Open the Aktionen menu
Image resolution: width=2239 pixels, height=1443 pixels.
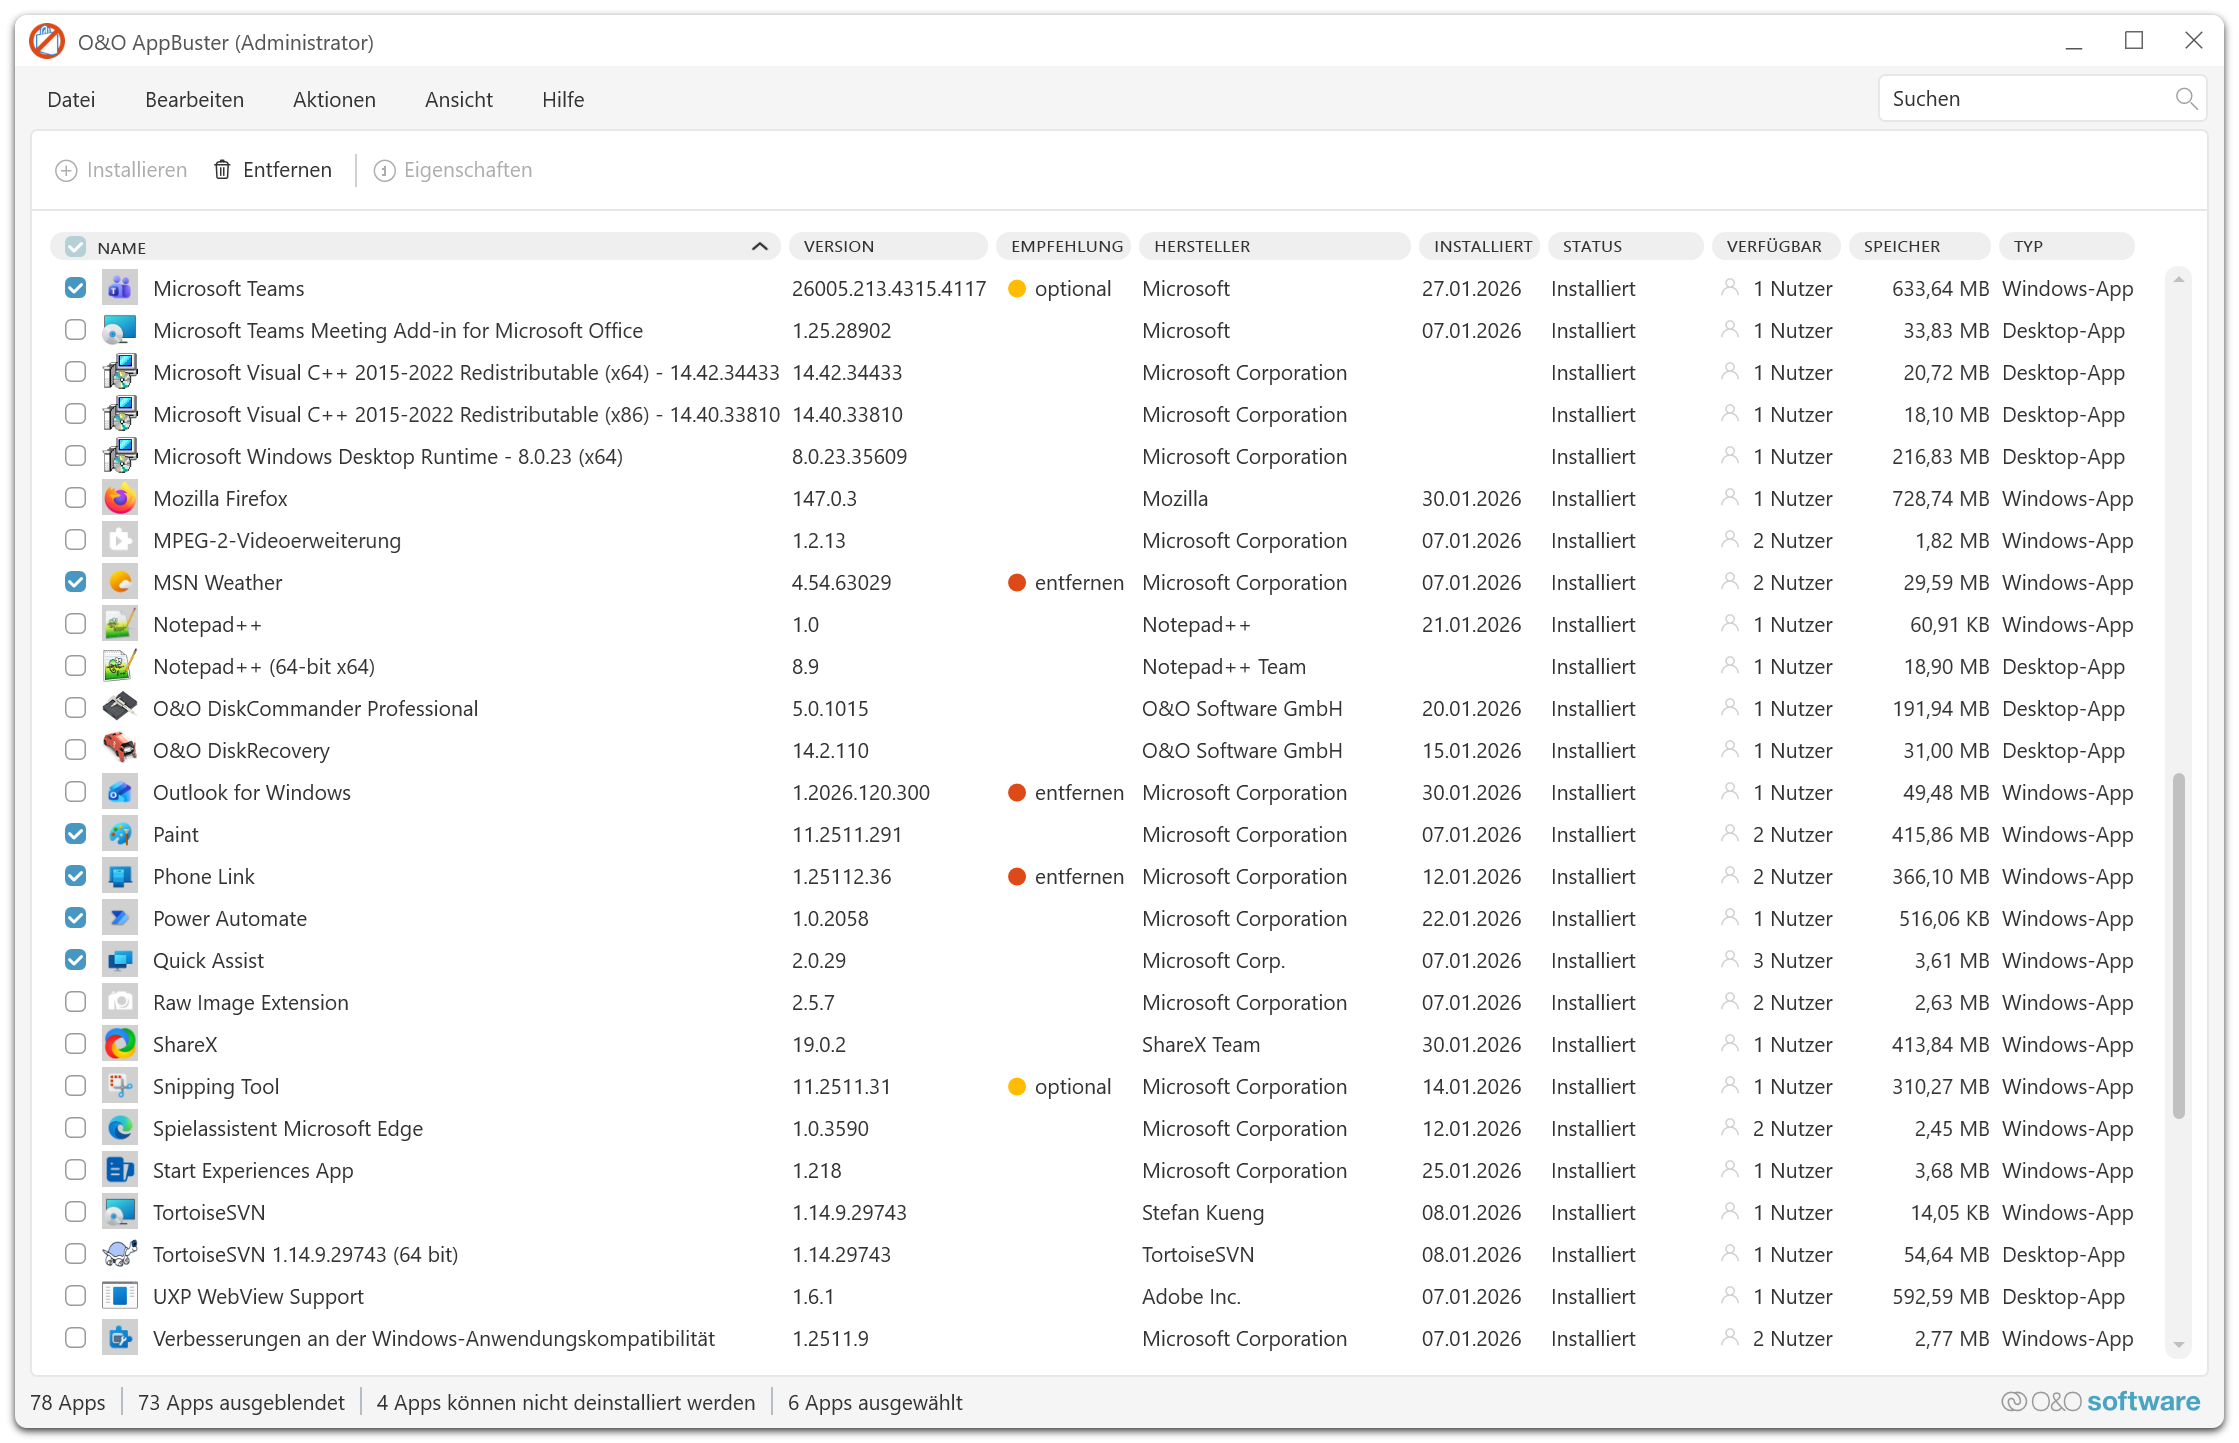point(334,100)
